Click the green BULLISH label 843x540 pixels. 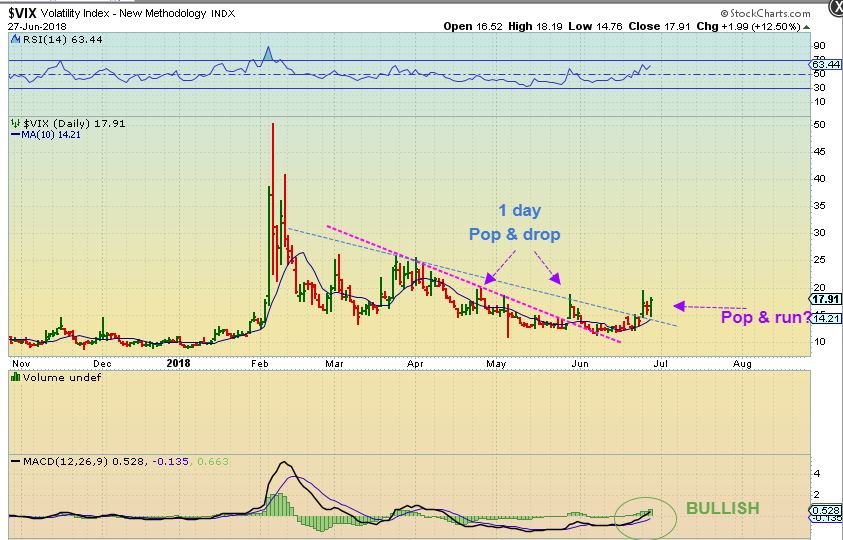tap(722, 509)
